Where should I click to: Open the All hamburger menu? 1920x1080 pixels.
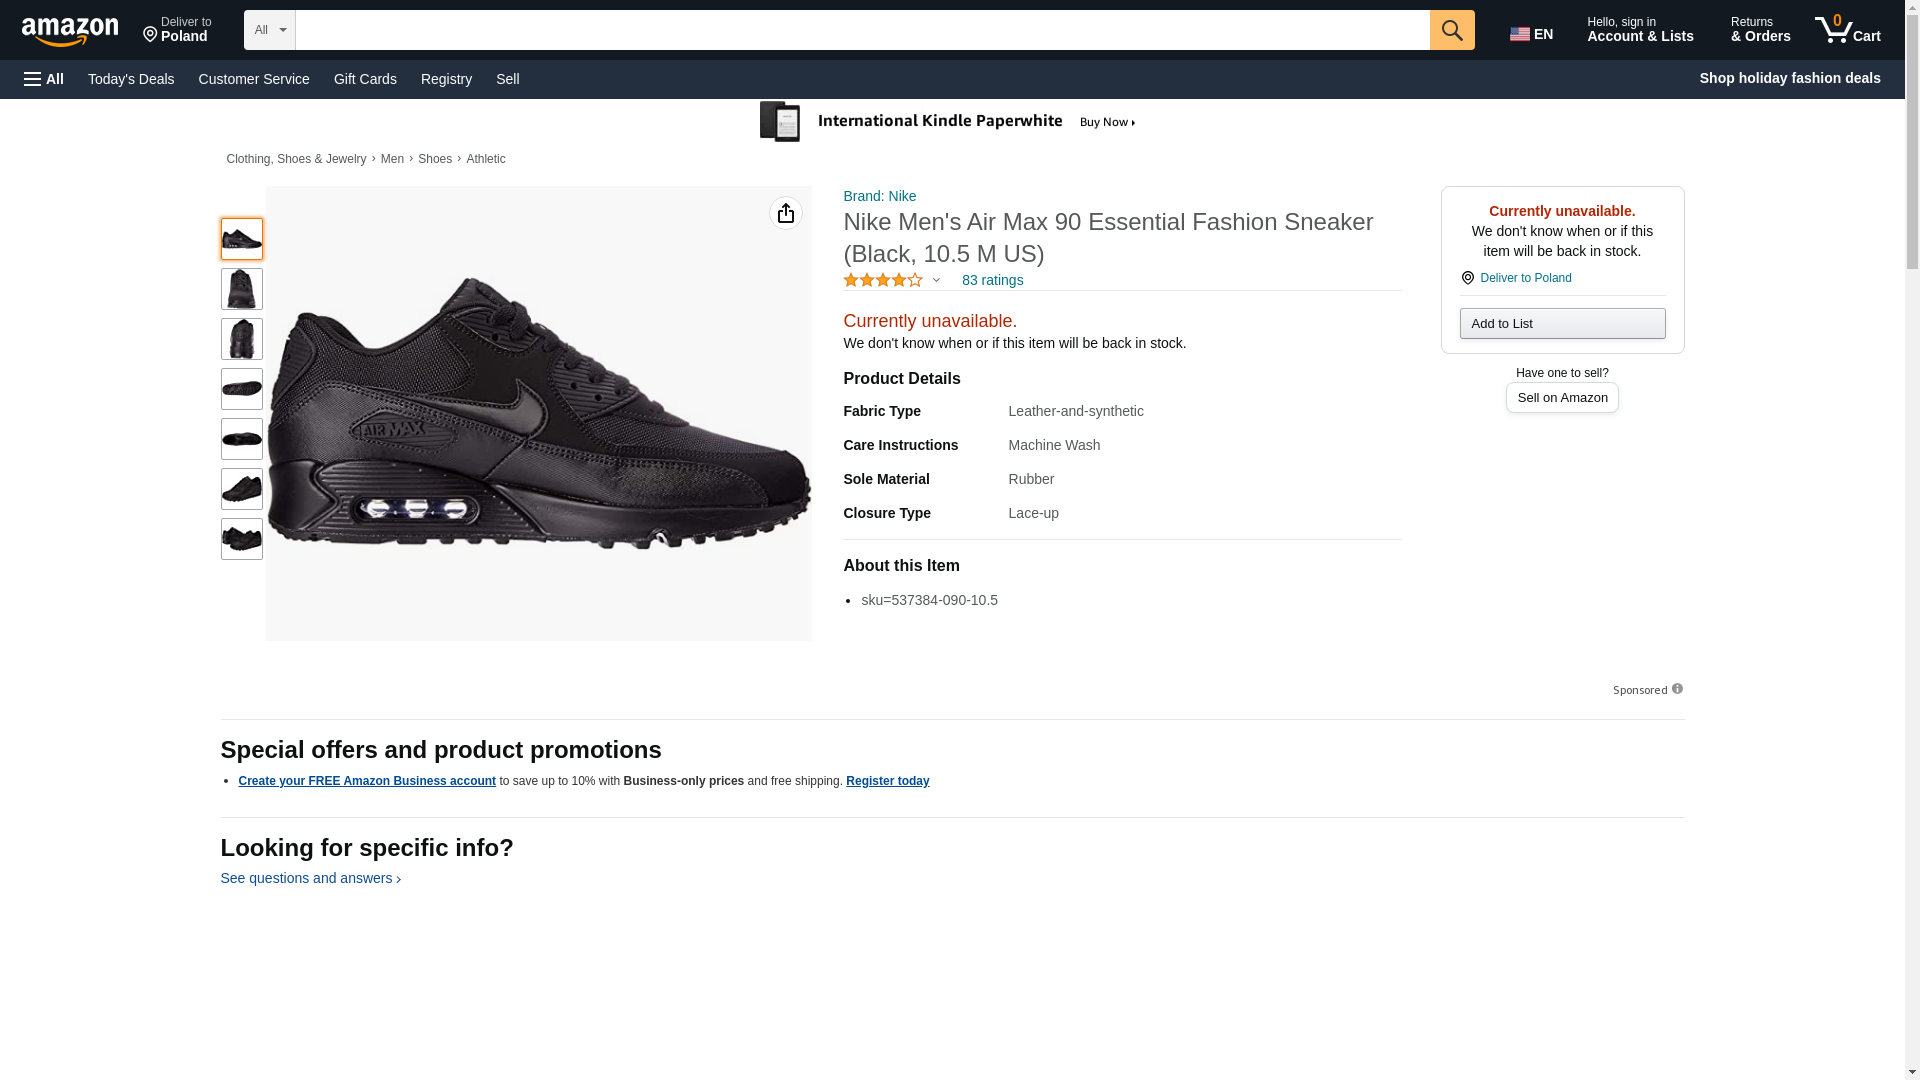point(44,79)
